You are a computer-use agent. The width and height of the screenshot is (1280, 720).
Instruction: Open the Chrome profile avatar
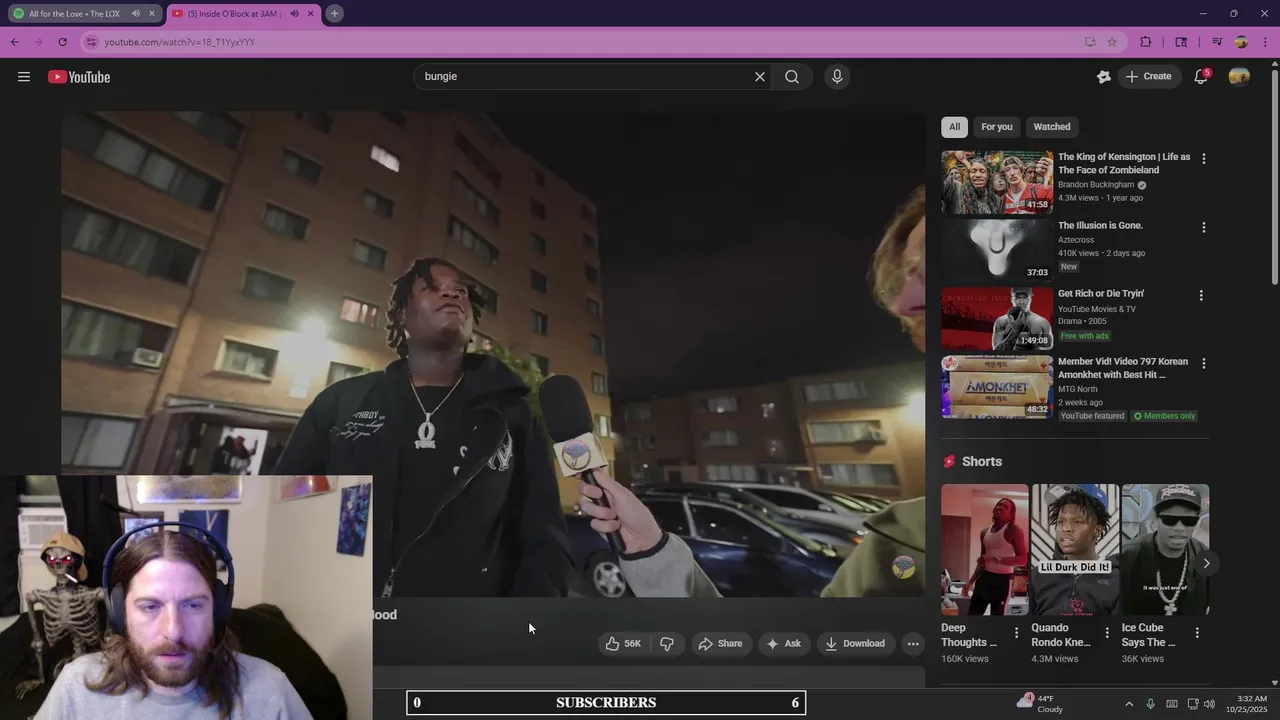(1241, 42)
